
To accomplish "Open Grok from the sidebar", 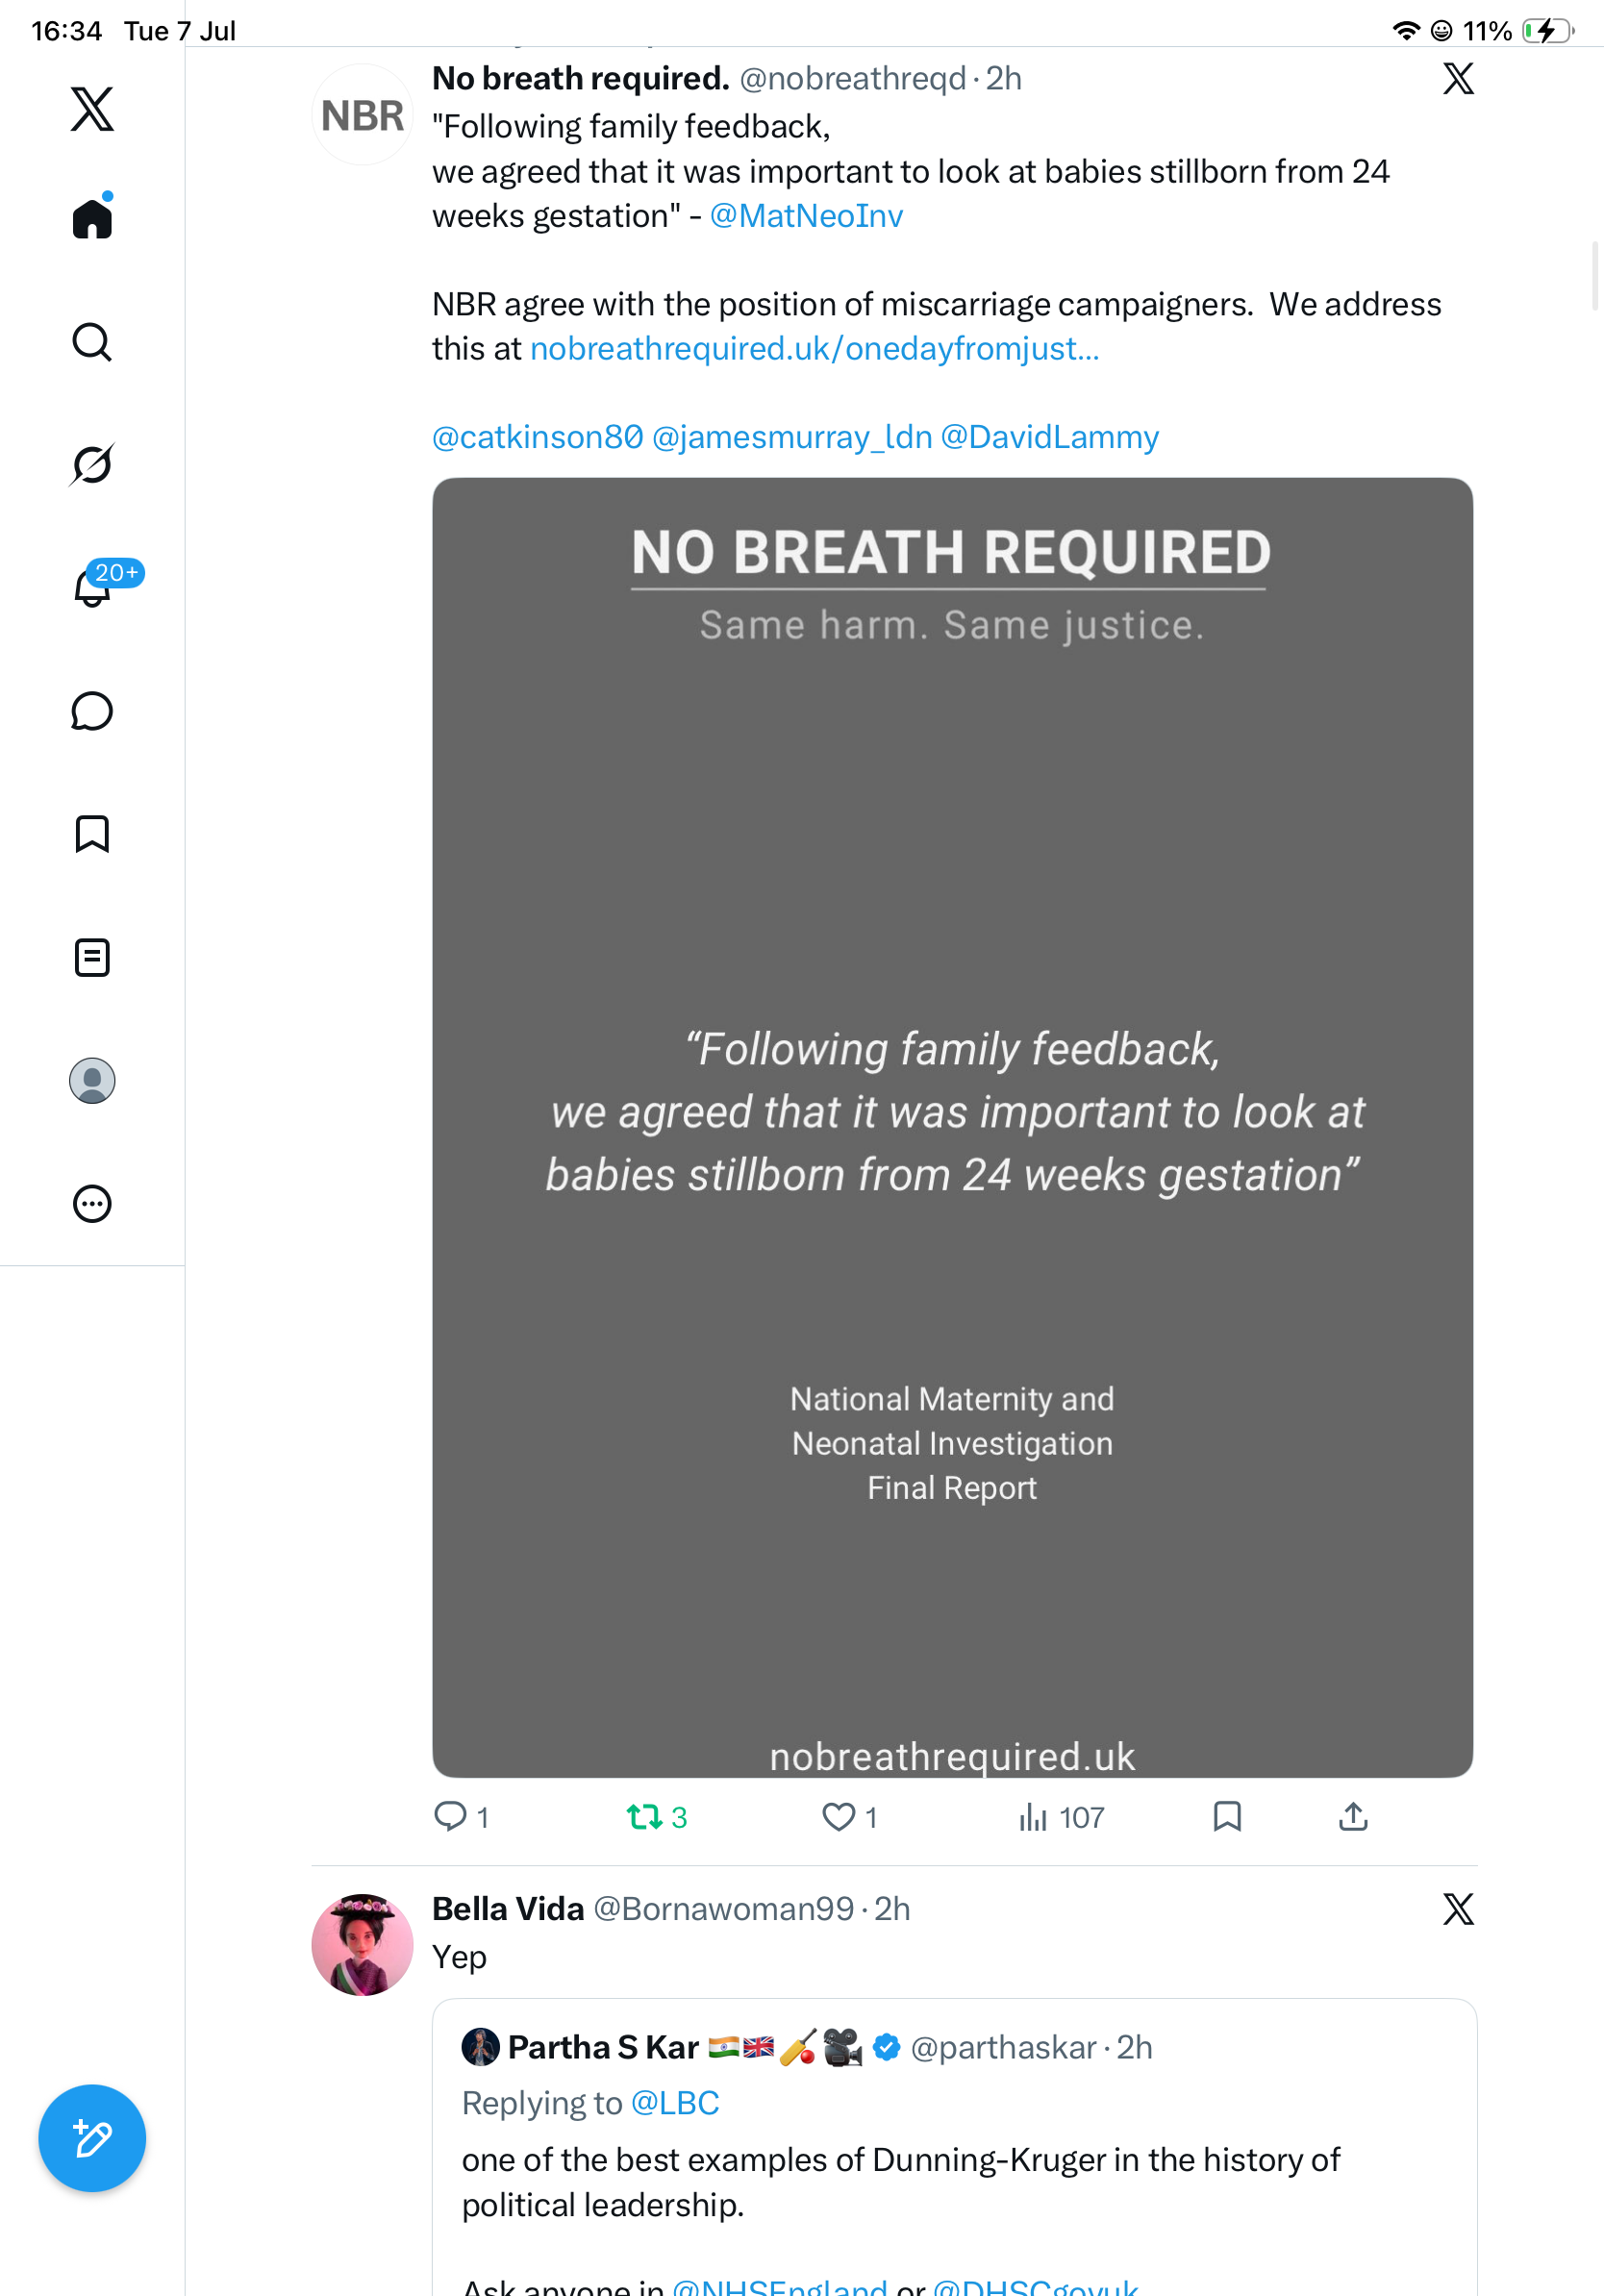I will (92, 464).
